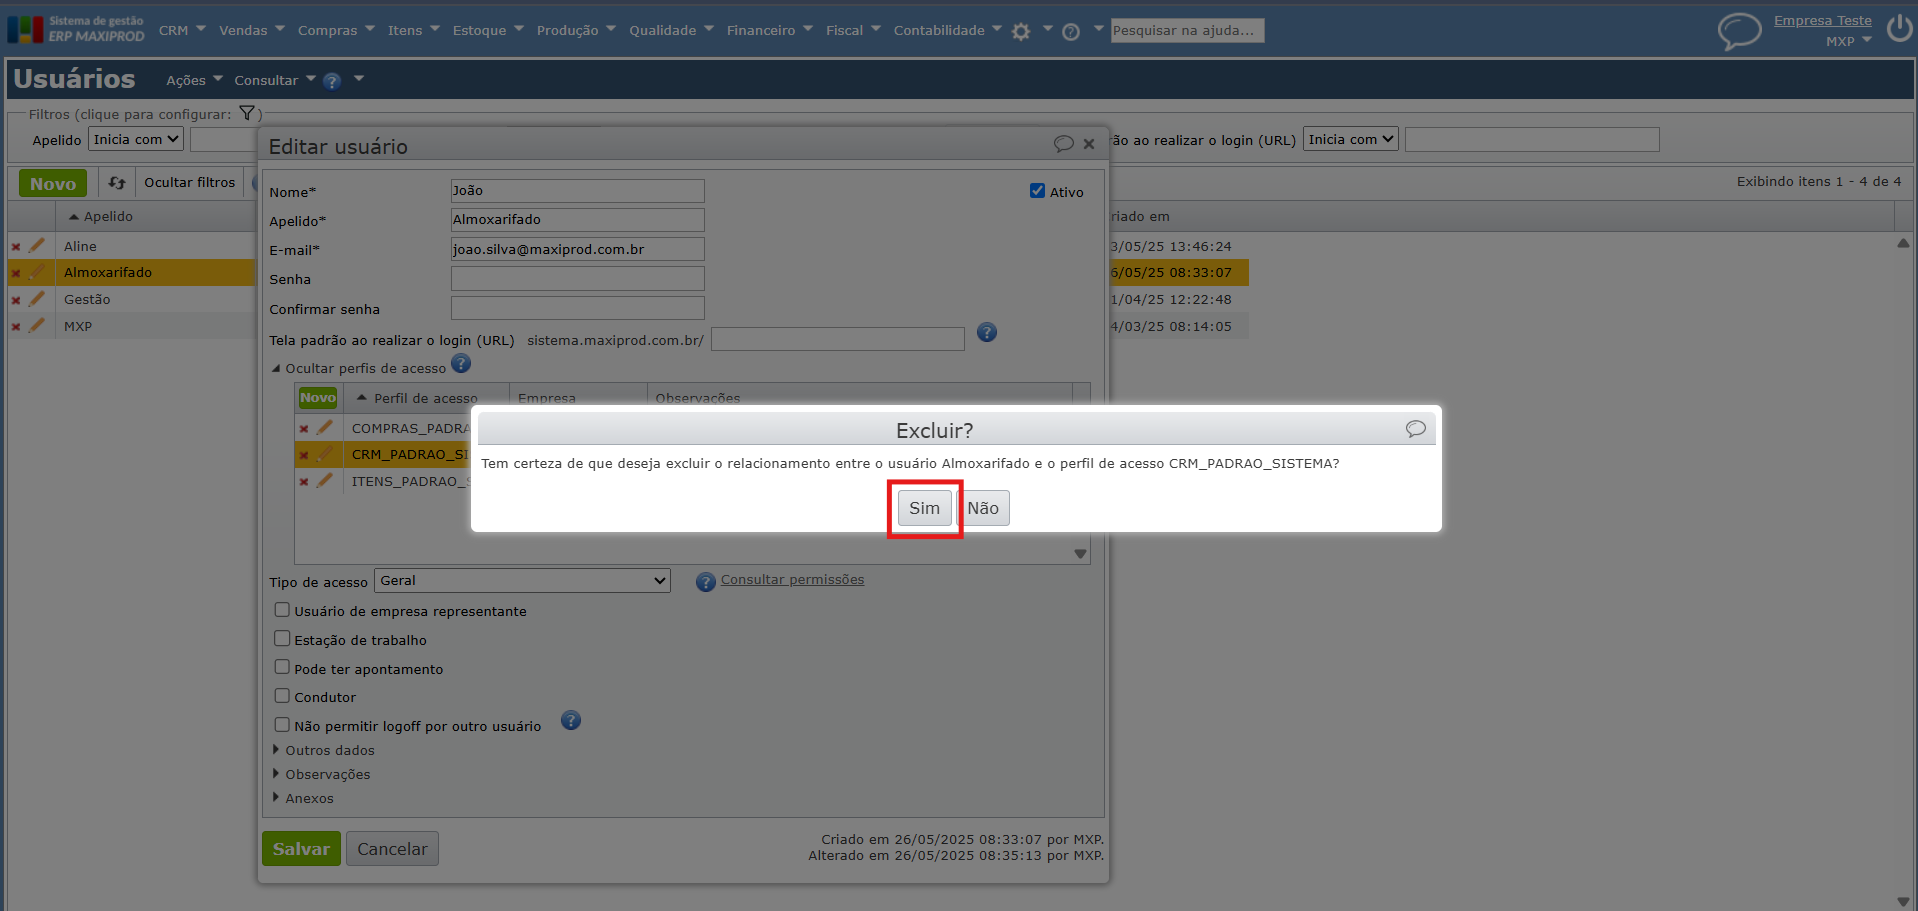1918x911 pixels.
Task: Open the Vendas menu
Action: point(252,31)
